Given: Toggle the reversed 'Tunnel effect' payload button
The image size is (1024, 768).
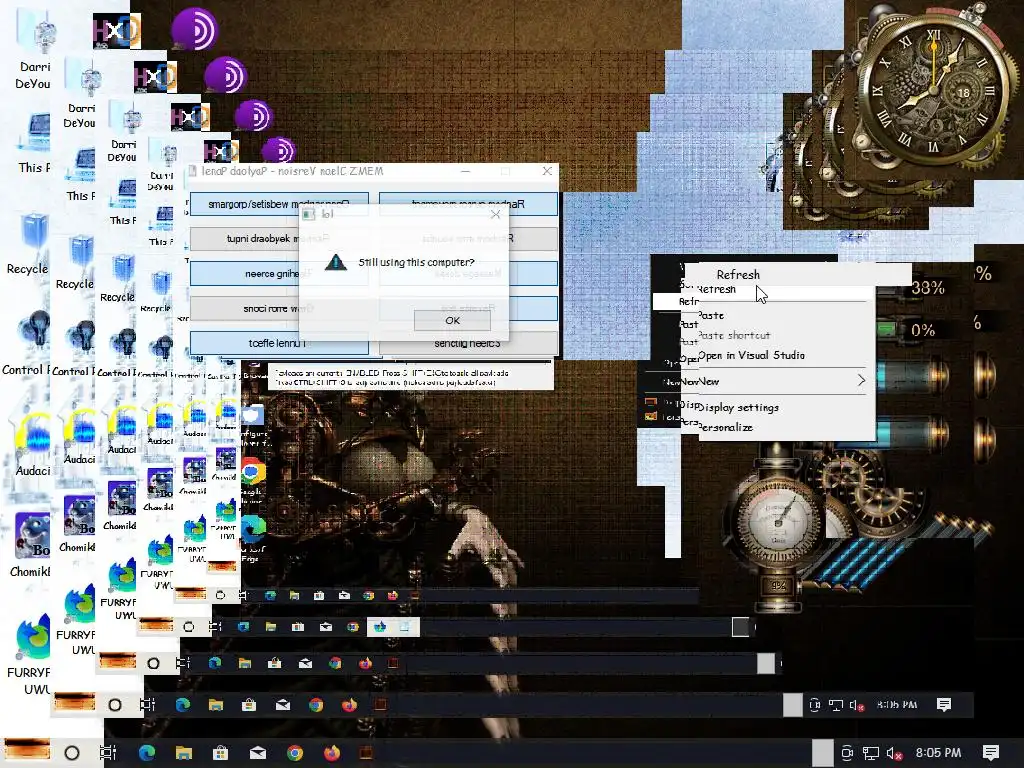Looking at the screenshot, I should pos(279,343).
